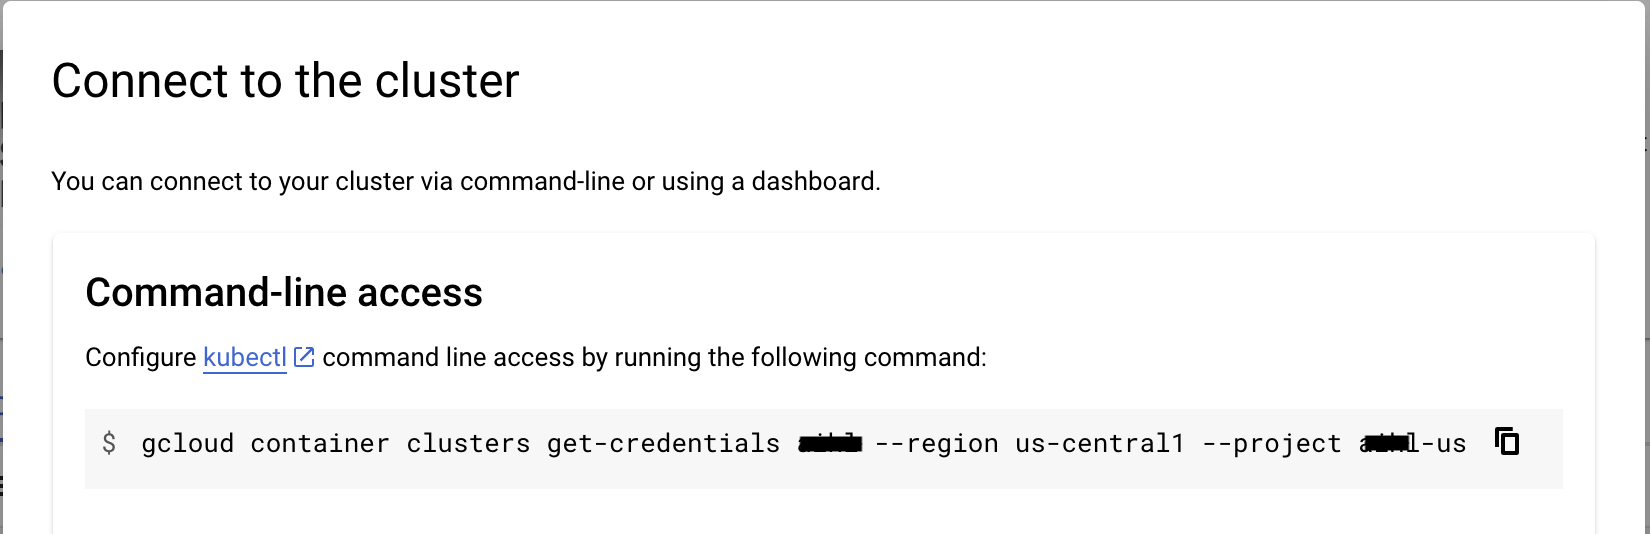Copy the gcloud command to clipboard

pyautogui.click(x=1506, y=441)
